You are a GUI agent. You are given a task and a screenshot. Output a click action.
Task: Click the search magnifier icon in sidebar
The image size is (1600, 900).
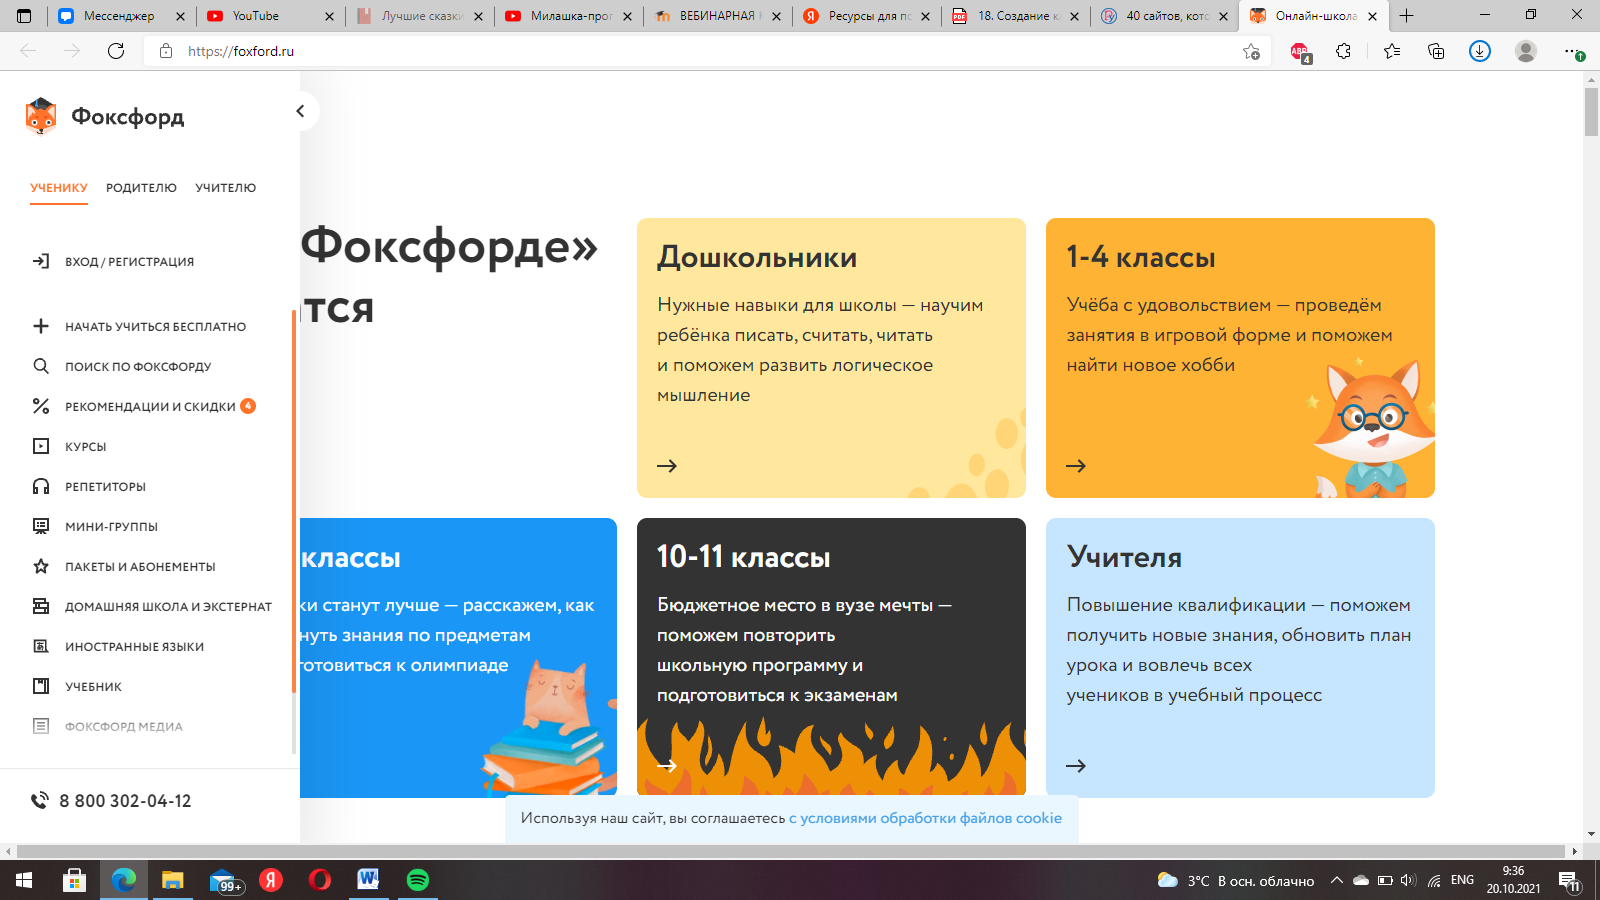(x=41, y=366)
